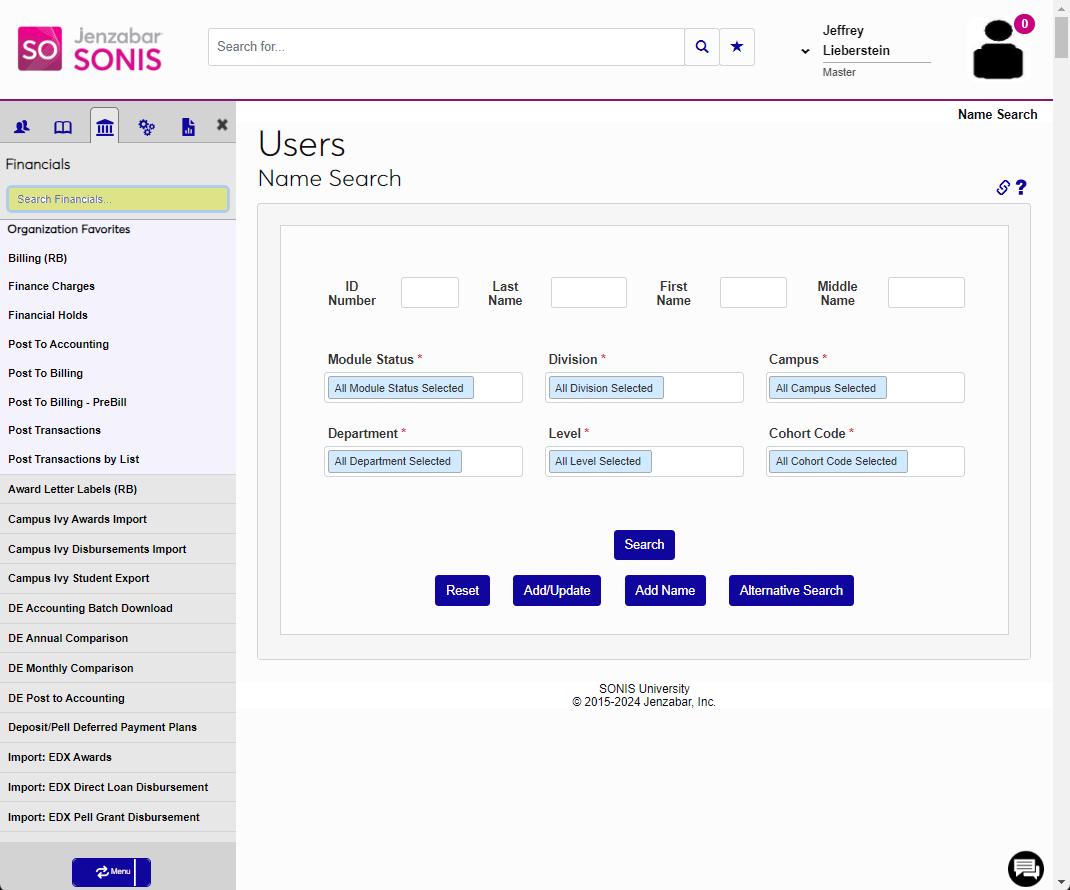
Task: Select the course book module icon
Action: click(62, 125)
